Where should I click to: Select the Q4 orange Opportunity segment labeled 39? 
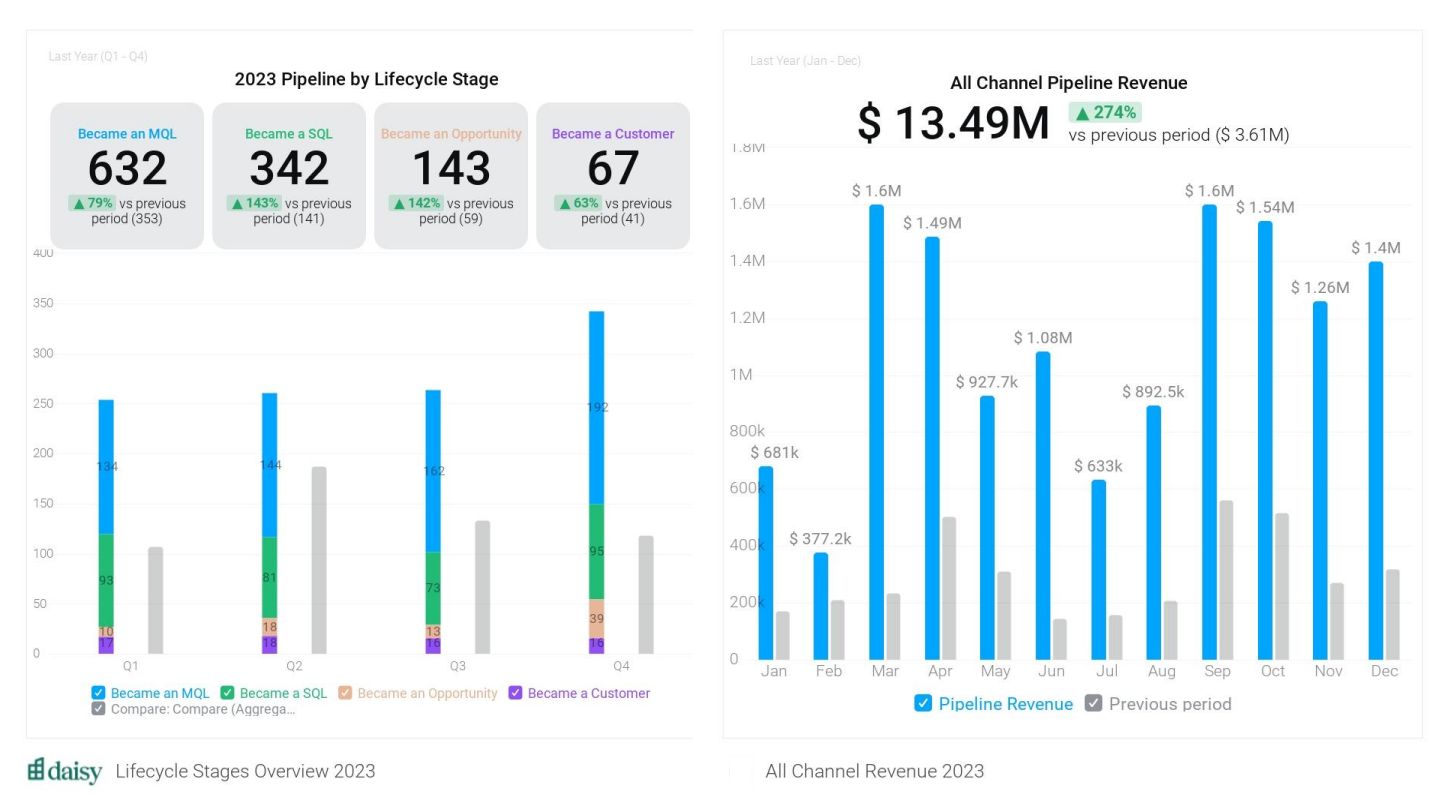point(597,618)
